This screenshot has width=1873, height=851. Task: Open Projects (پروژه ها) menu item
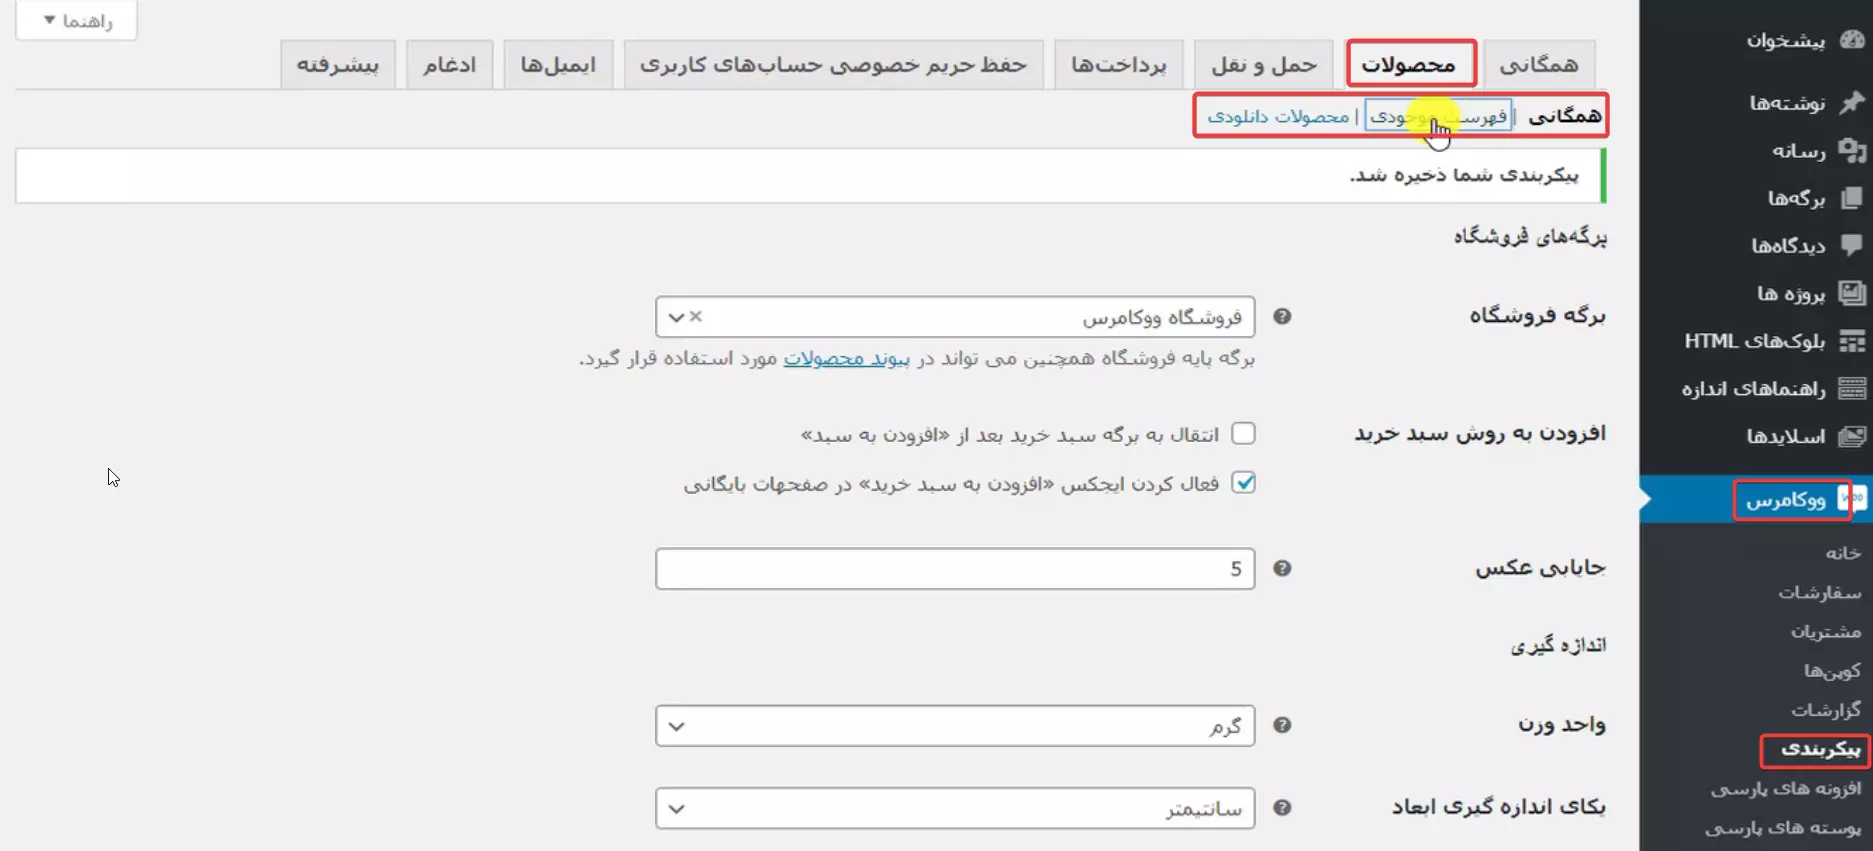tap(1791, 293)
